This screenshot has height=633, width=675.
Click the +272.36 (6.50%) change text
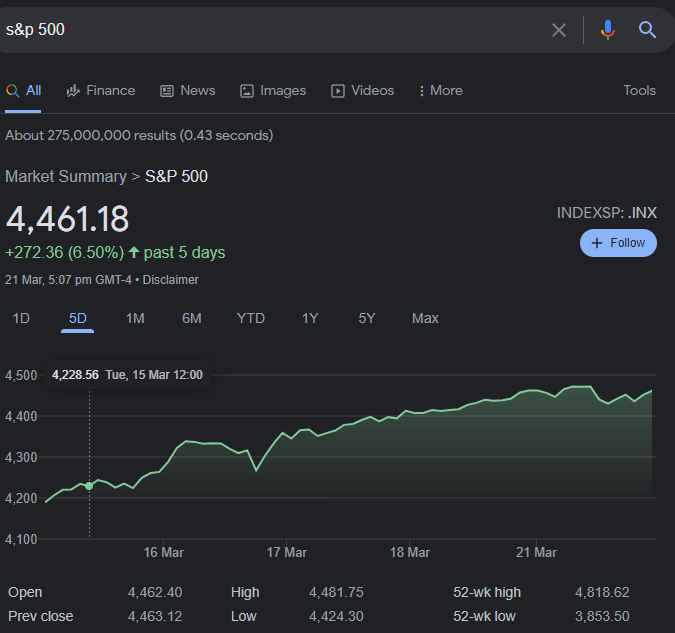click(x=65, y=252)
